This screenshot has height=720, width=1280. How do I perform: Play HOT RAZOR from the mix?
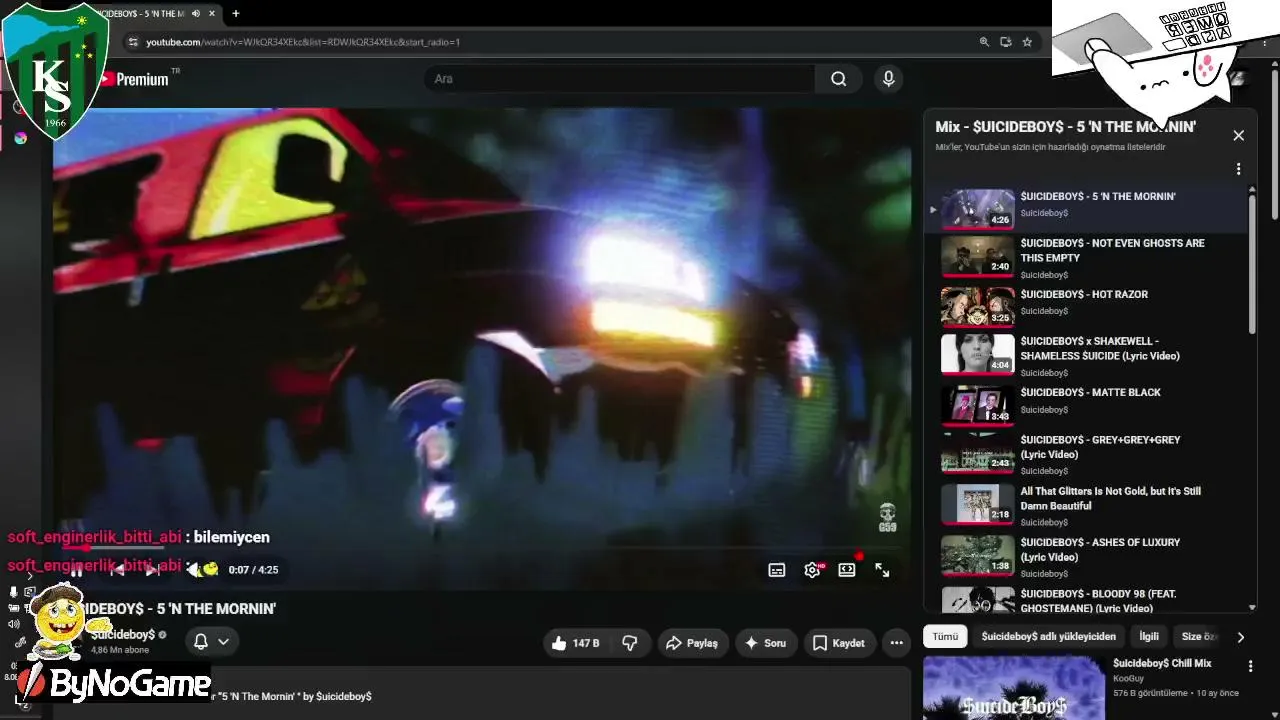[1086, 306]
